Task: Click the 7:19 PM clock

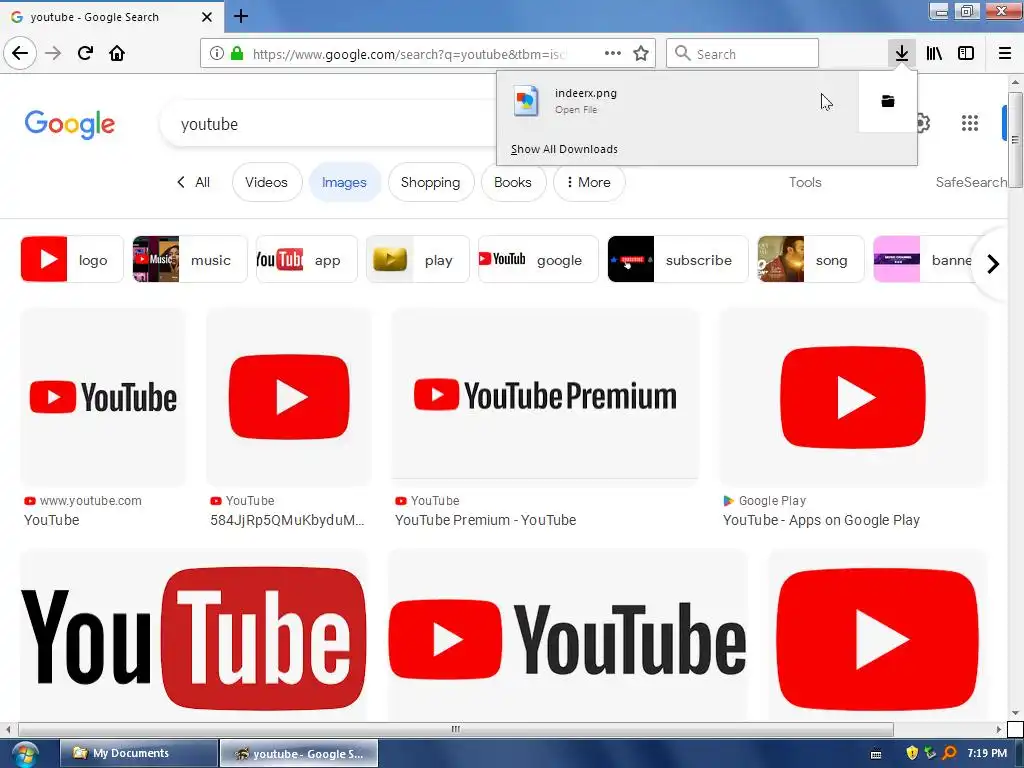Action: point(987,753)
